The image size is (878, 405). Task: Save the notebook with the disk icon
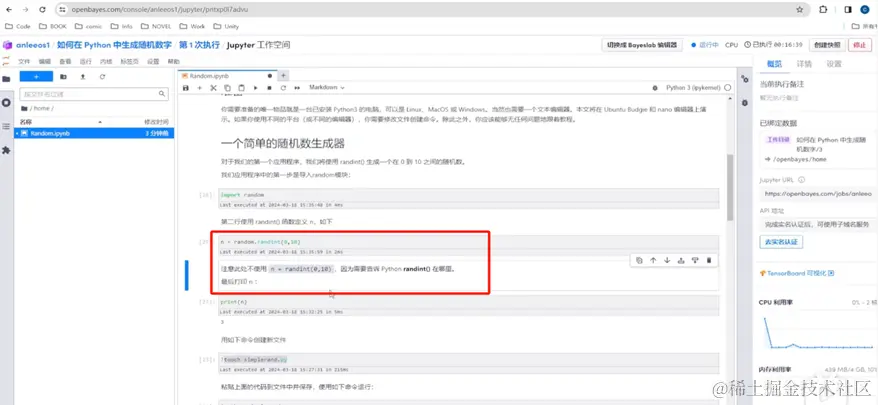(x=186, y=88)
